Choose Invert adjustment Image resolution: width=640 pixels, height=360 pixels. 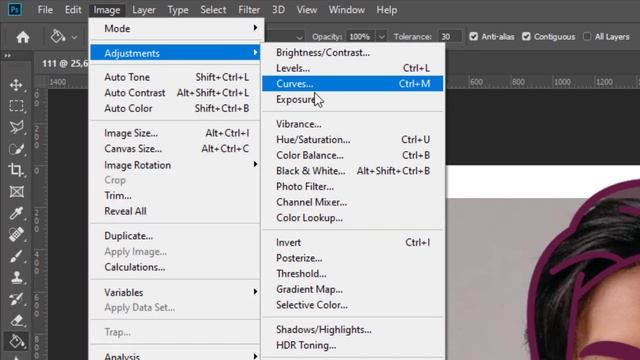click(x=353, y=242)
